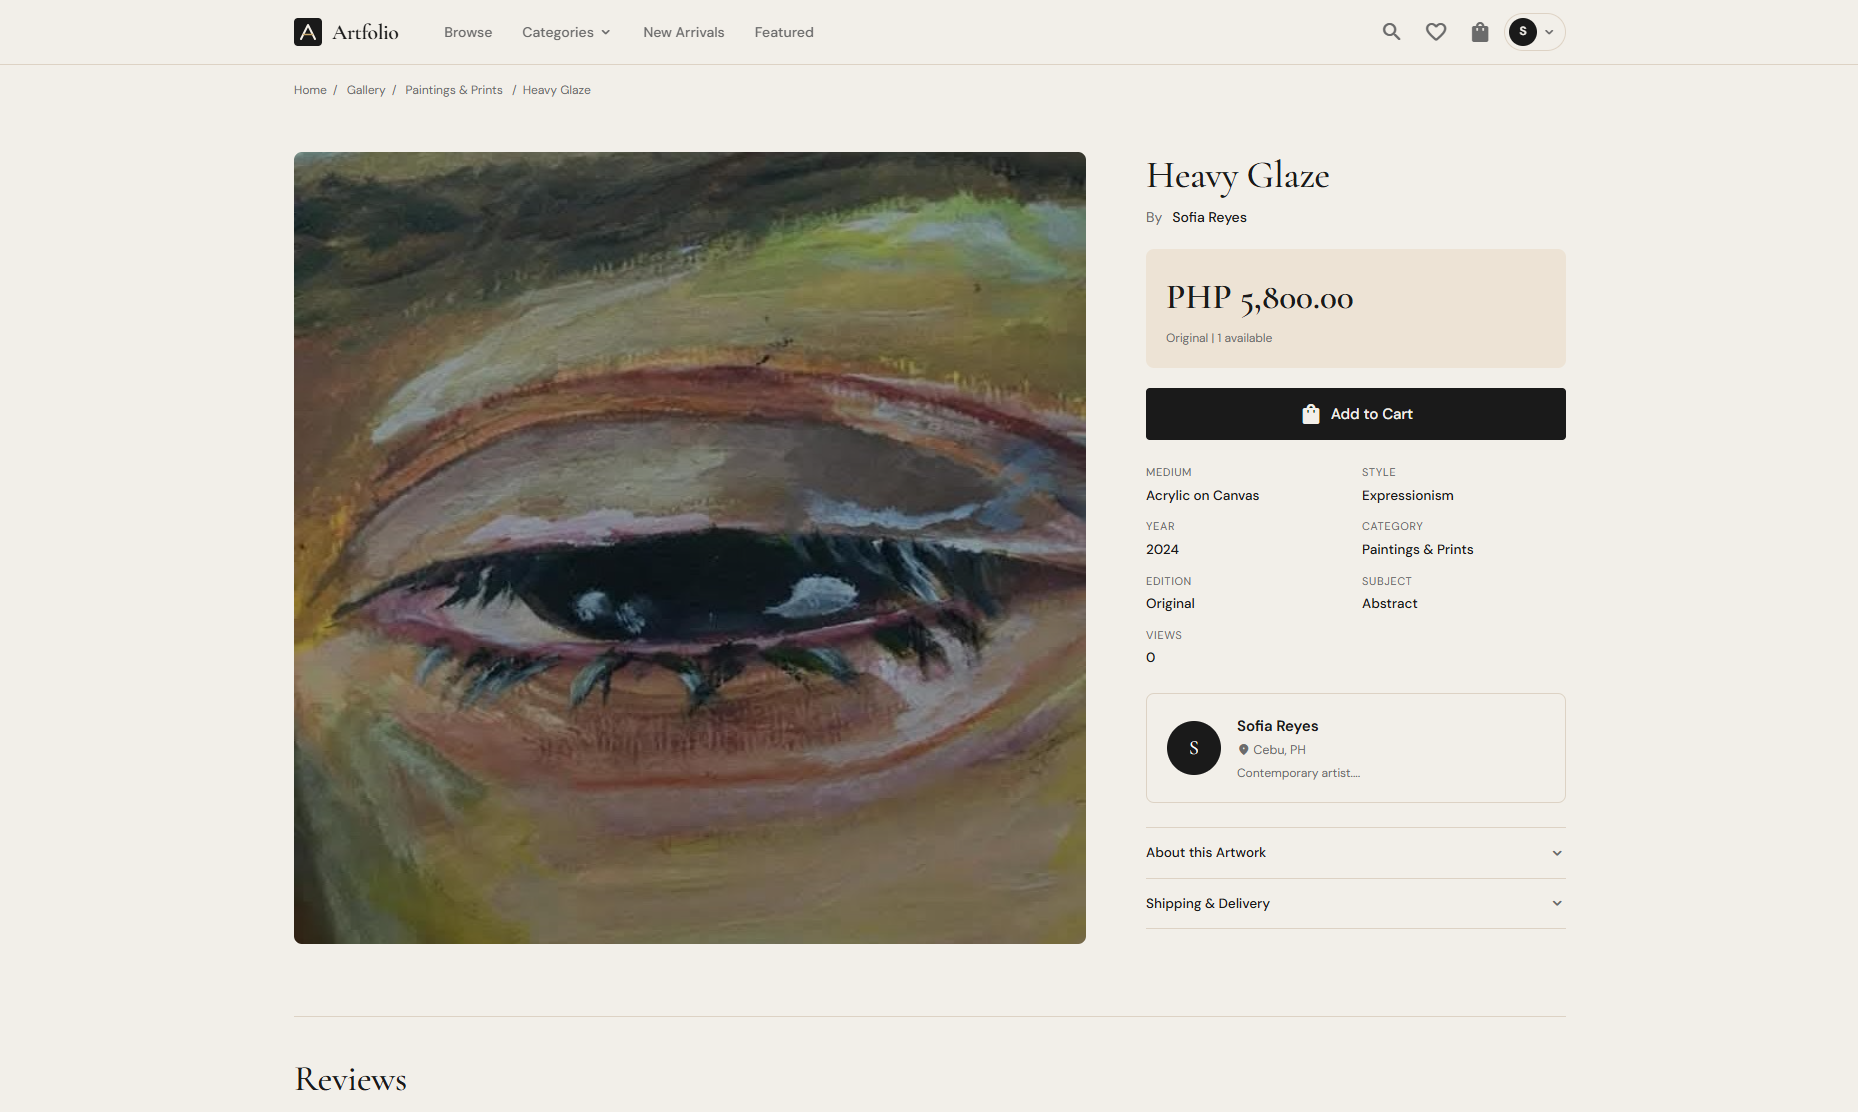The image size is (1858, 1112).
Task: Open the search icon in the header
Action: pos(1391,31)
